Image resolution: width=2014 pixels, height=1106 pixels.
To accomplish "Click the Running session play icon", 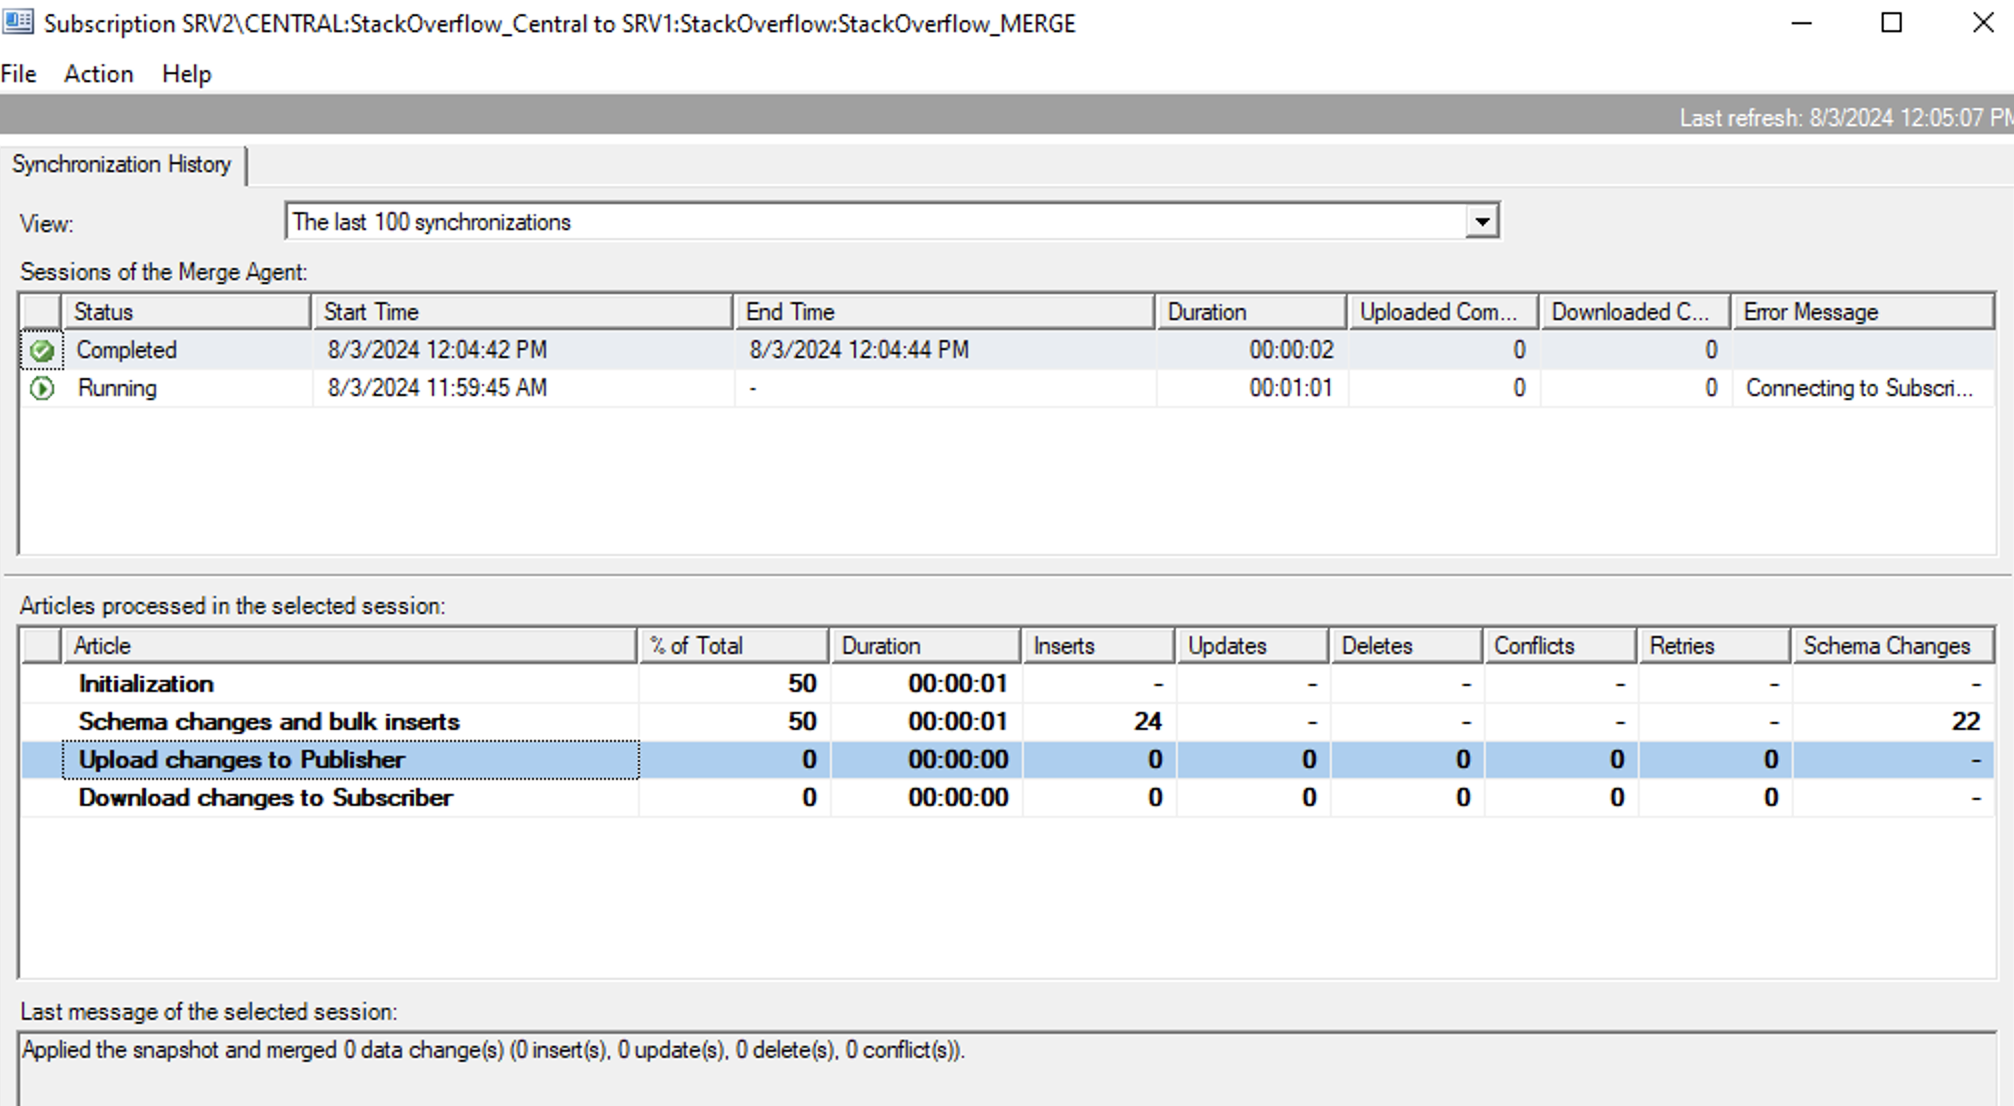I will pos(42,388).
